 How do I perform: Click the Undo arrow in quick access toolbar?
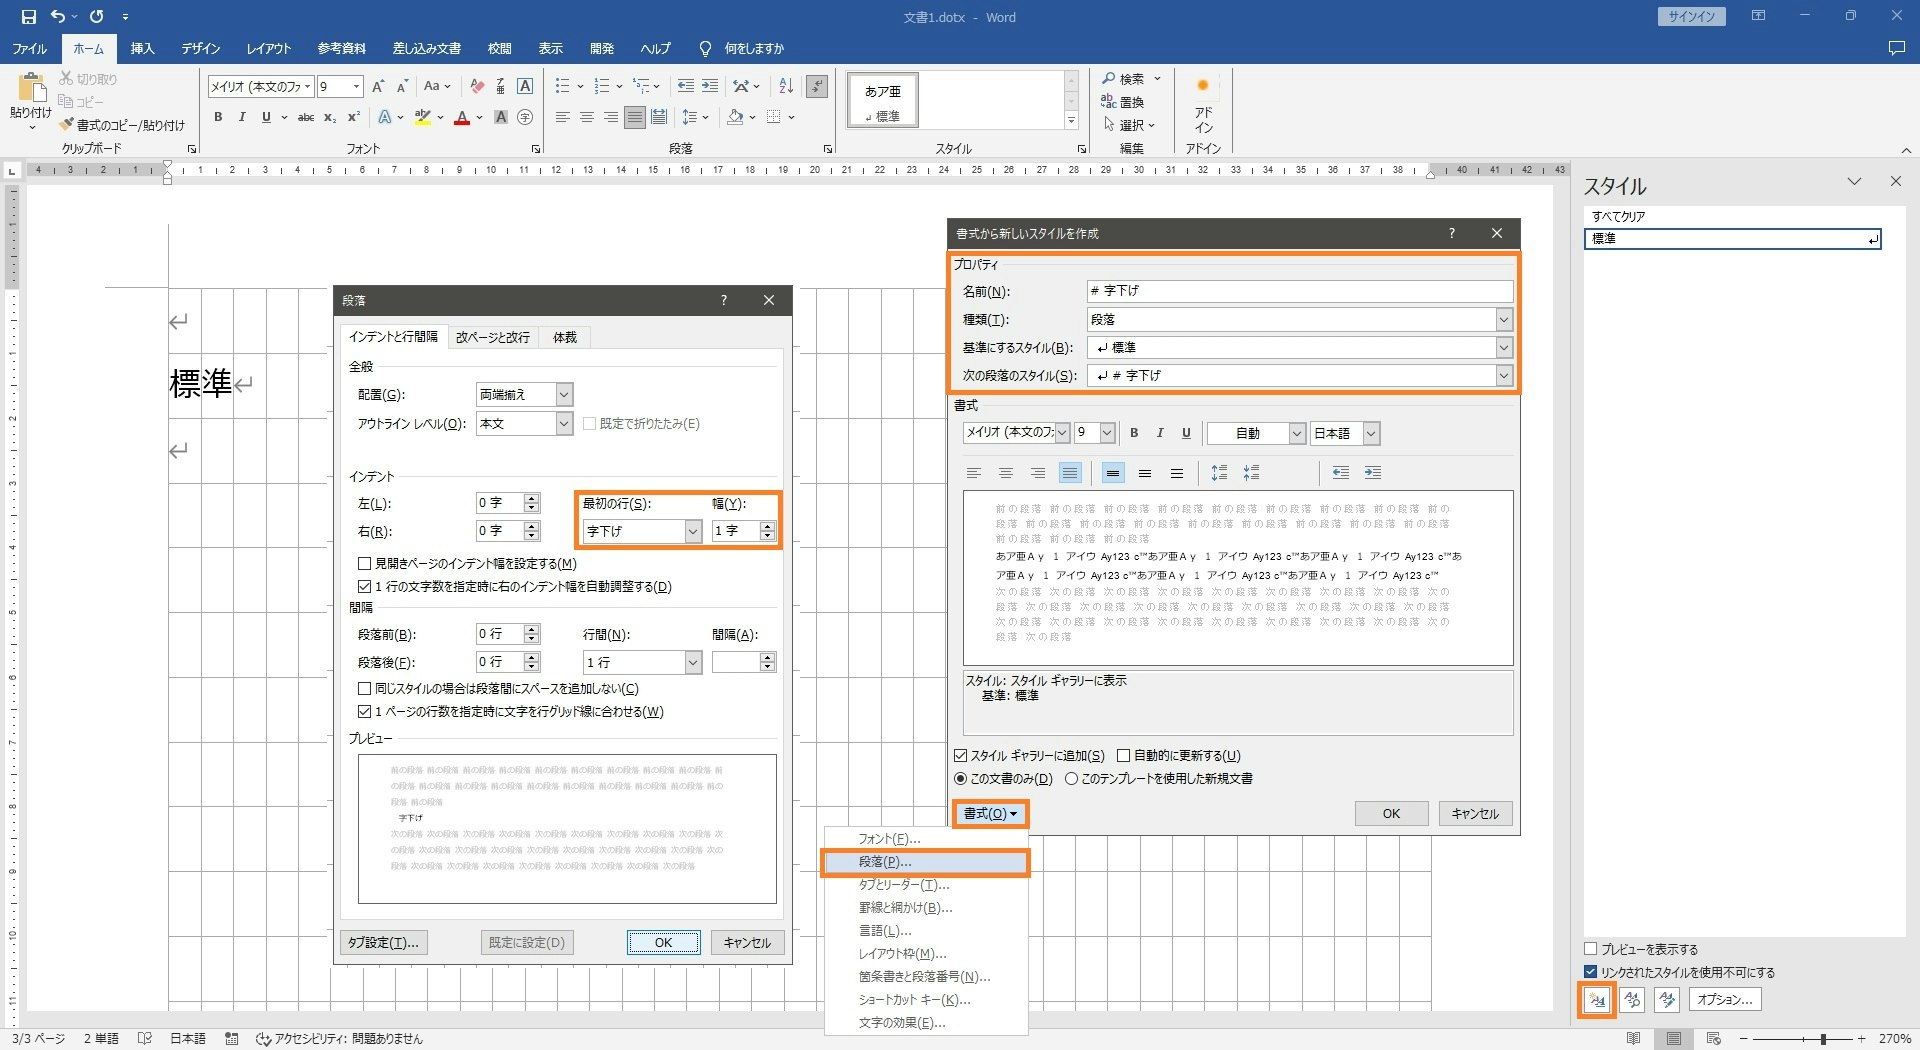coord(58,17)
